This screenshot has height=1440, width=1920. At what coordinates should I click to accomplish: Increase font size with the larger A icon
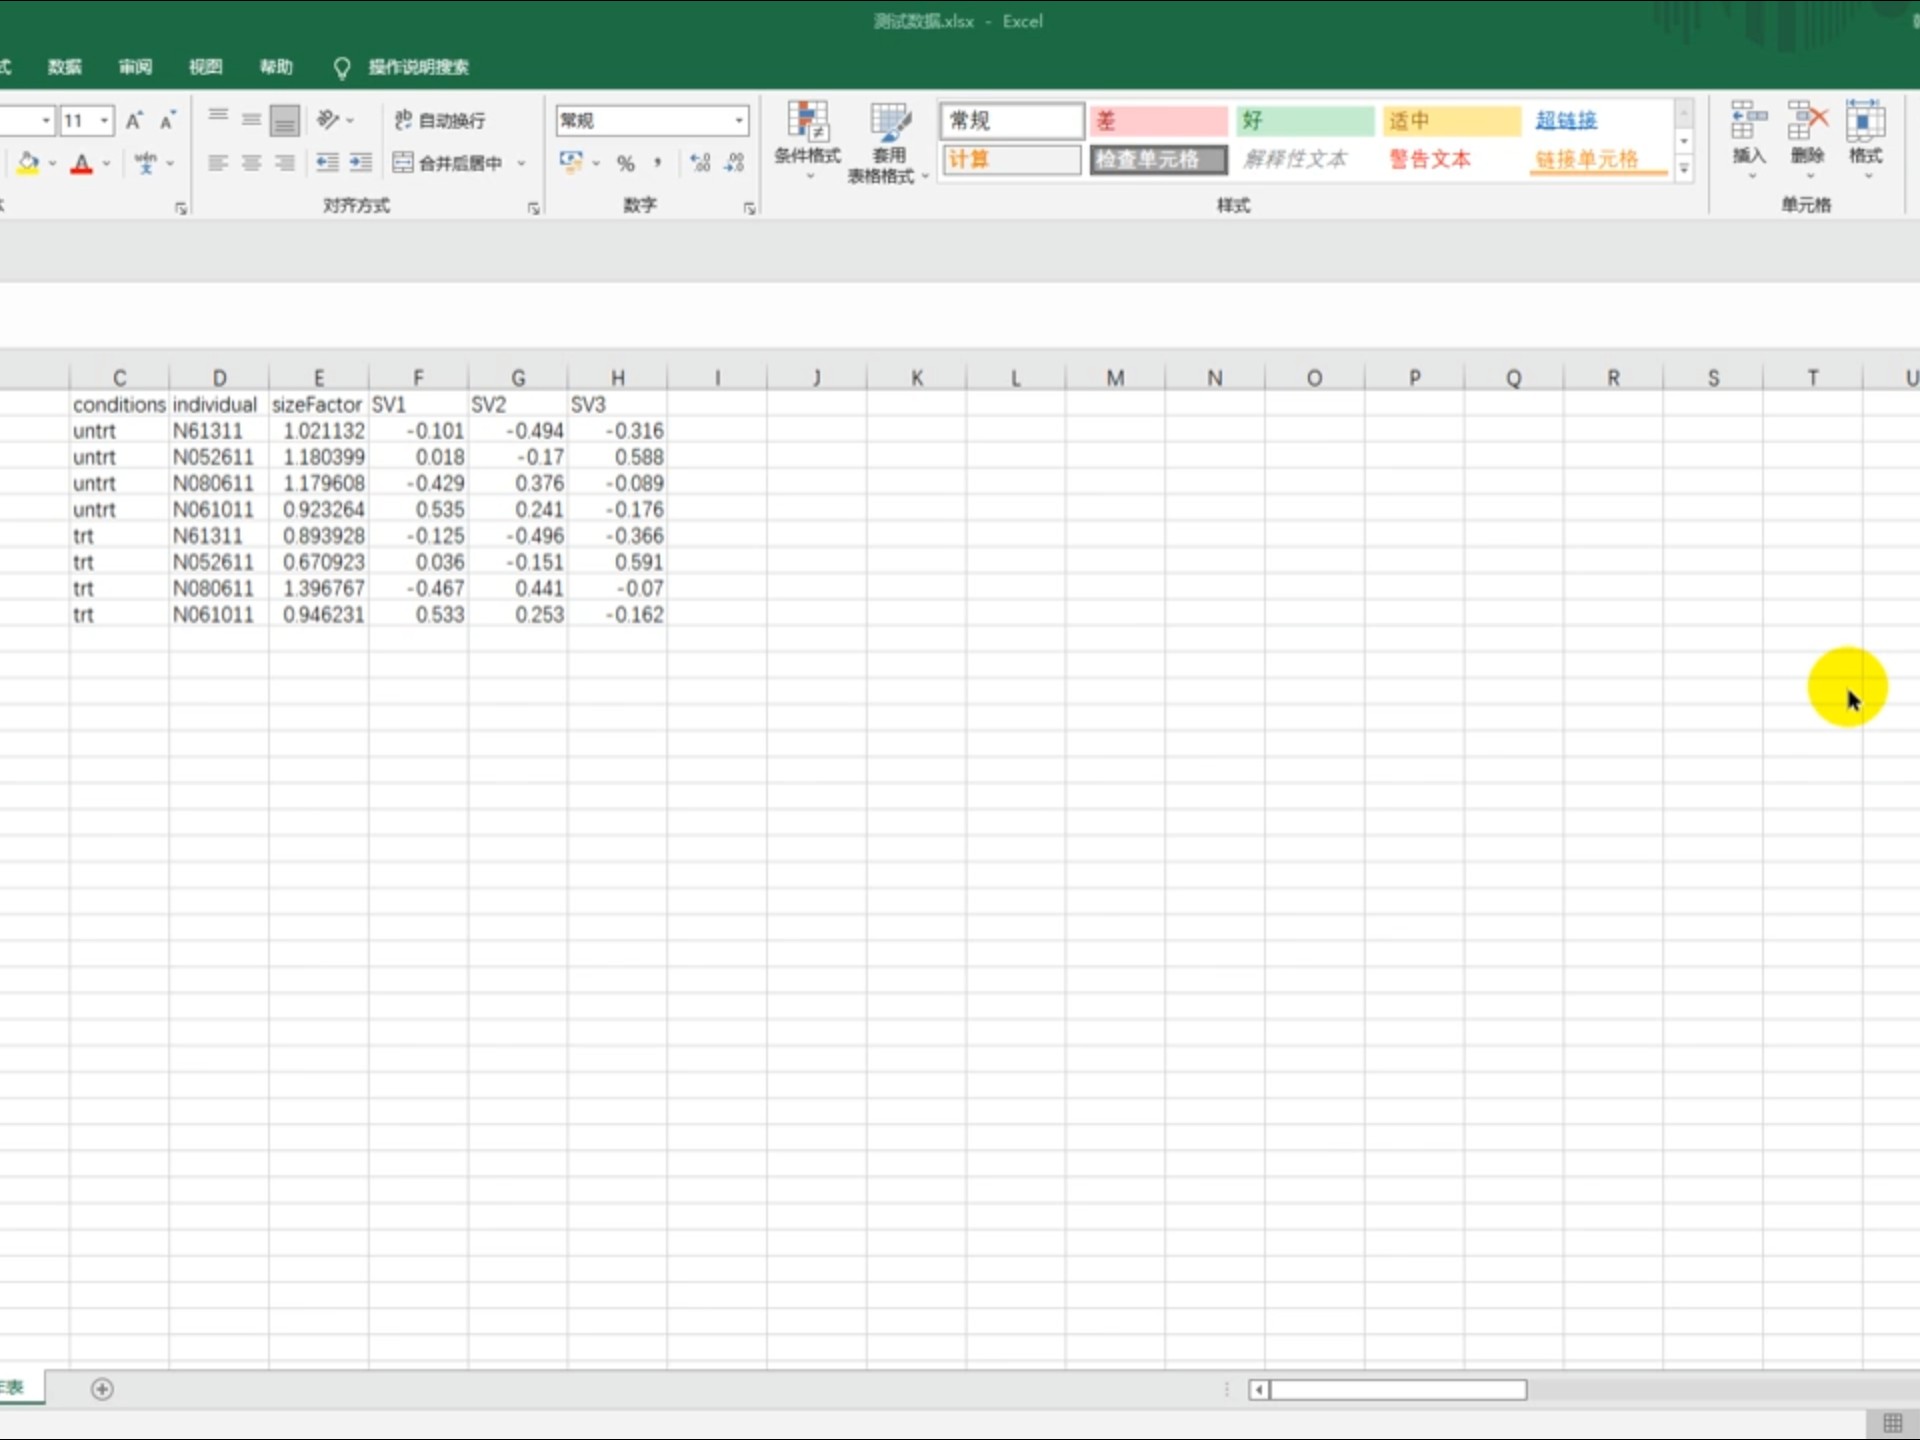tap(134, 121)
